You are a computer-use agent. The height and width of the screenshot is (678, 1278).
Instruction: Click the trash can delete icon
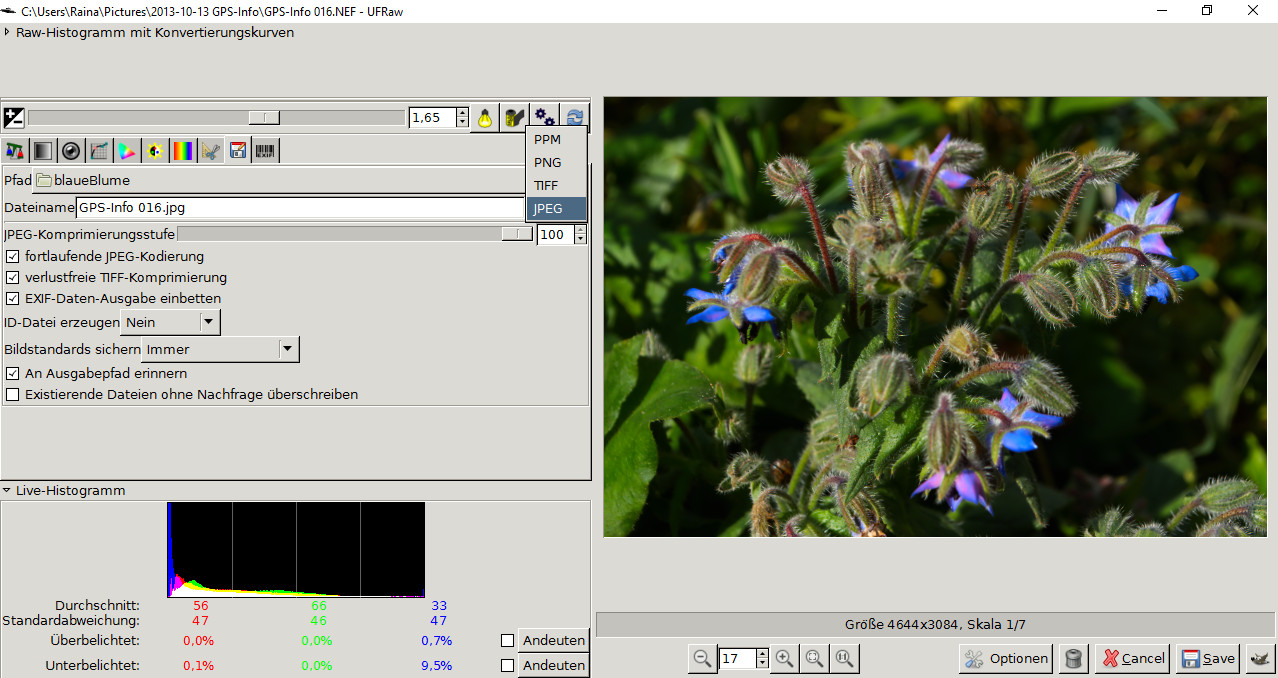pos(1073,658)
